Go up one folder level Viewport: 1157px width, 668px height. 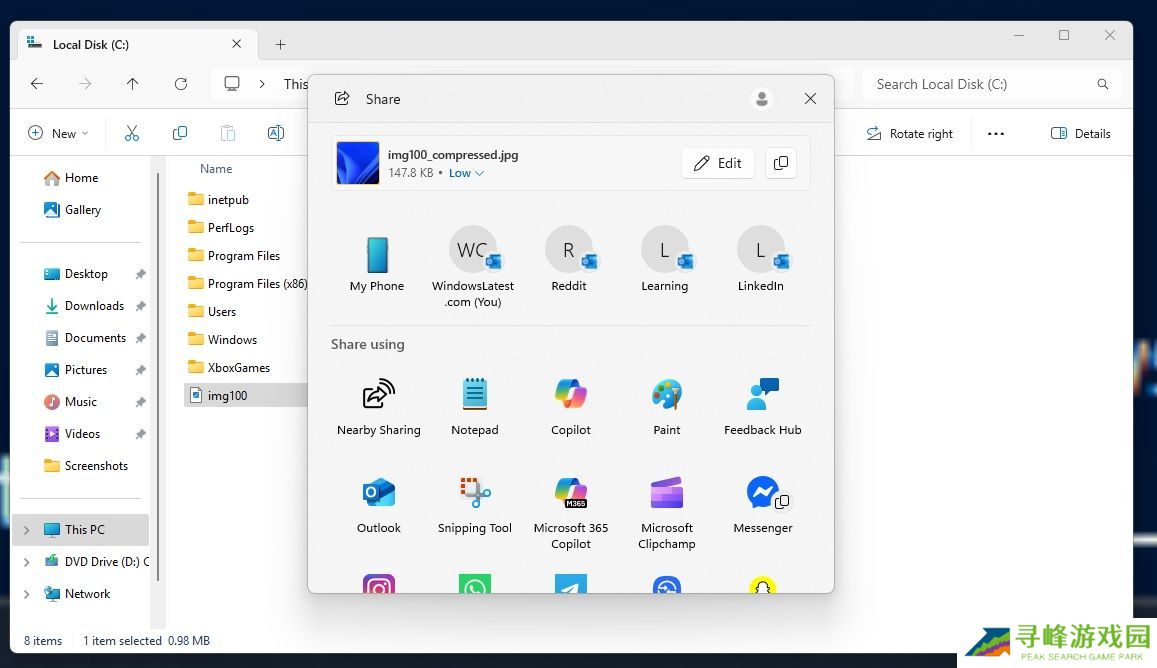[132, 83]
